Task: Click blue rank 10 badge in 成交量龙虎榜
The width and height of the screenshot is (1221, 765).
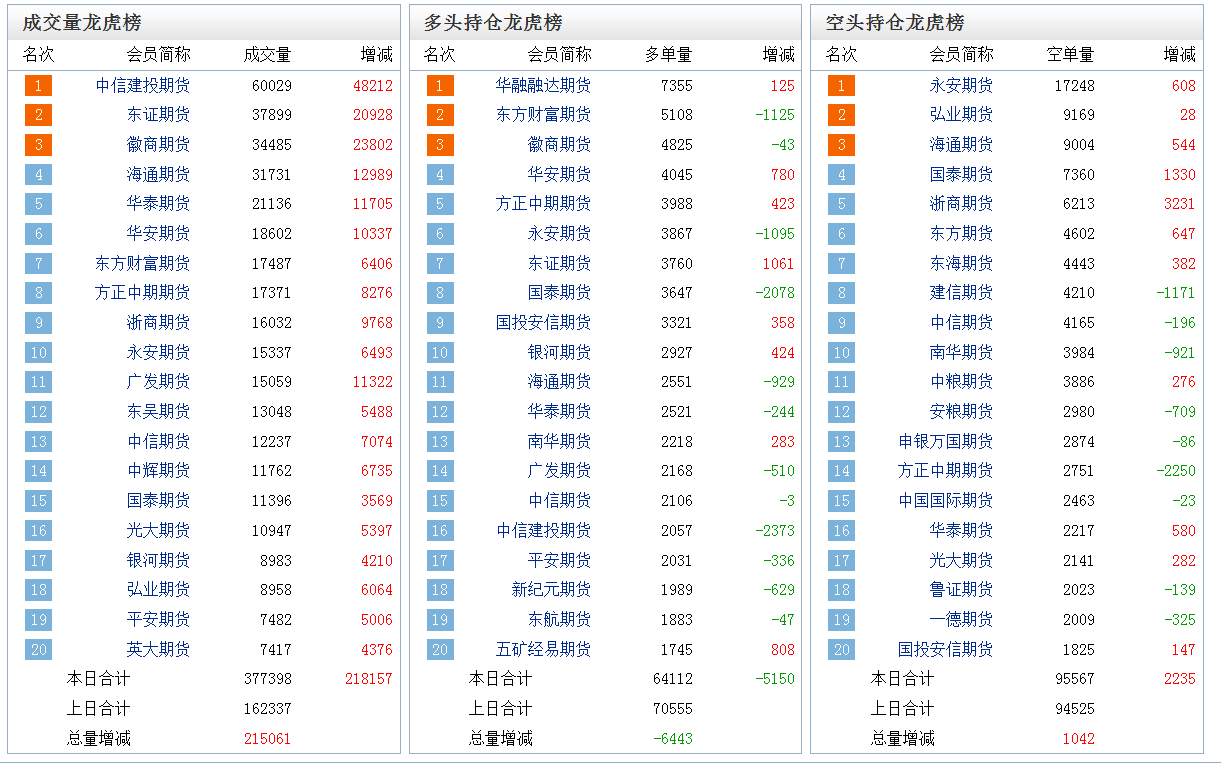Action: (38, 353)
